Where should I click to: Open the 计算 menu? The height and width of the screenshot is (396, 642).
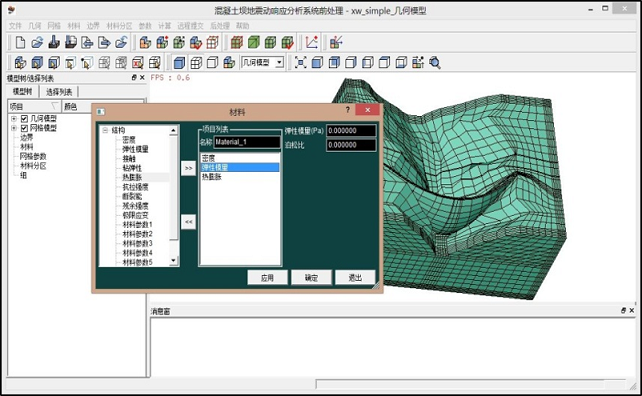[x=165, y=26]
